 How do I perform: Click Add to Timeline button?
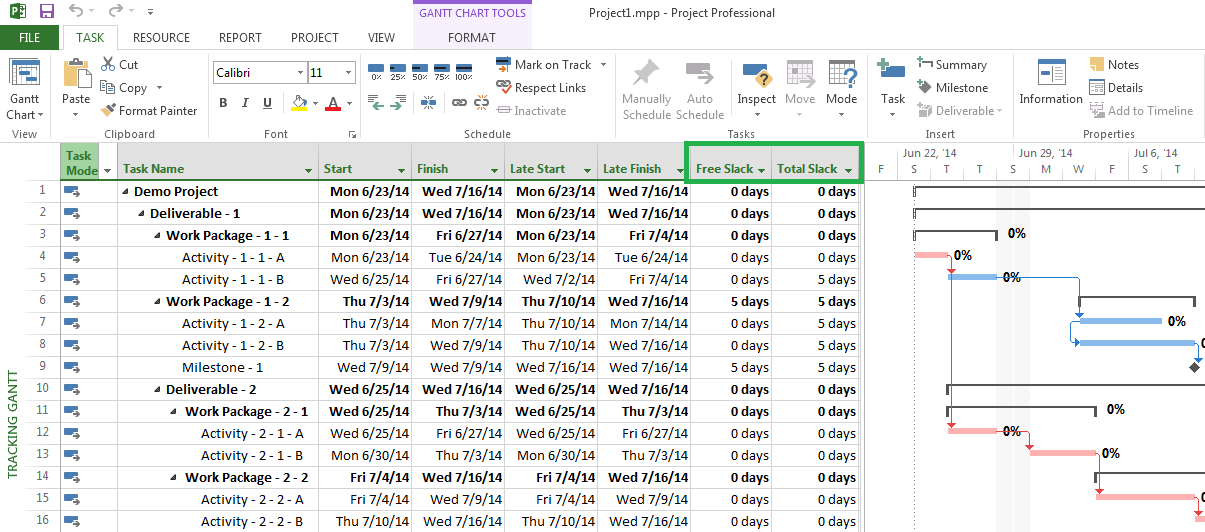click(x=1141, y=111)
